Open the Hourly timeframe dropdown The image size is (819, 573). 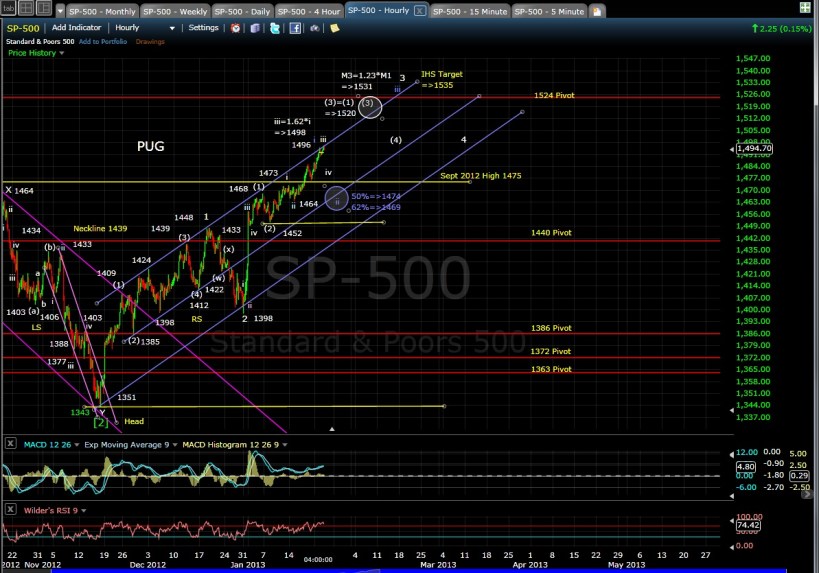[145, 28]
